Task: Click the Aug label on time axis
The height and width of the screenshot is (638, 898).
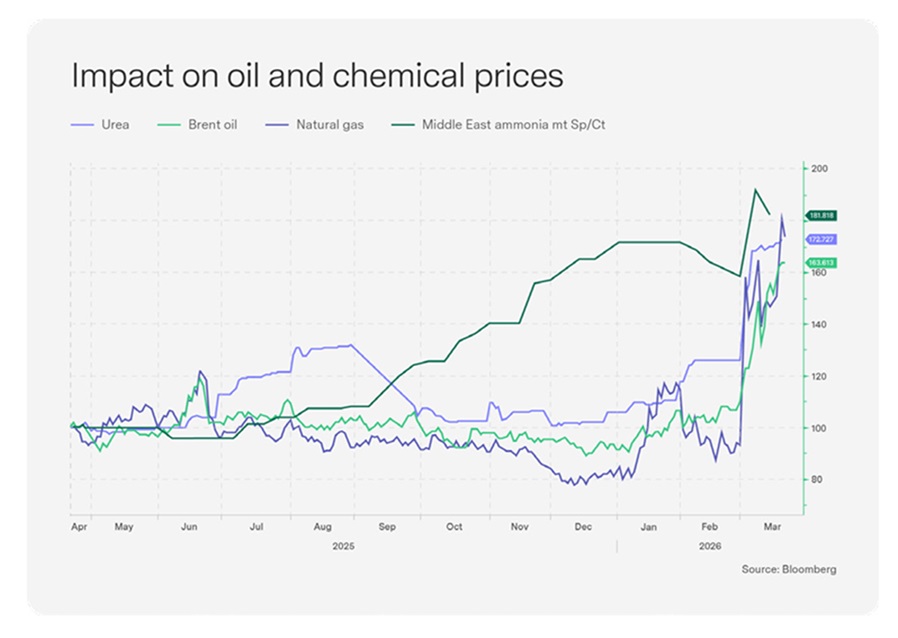Action: coord(322,525)
